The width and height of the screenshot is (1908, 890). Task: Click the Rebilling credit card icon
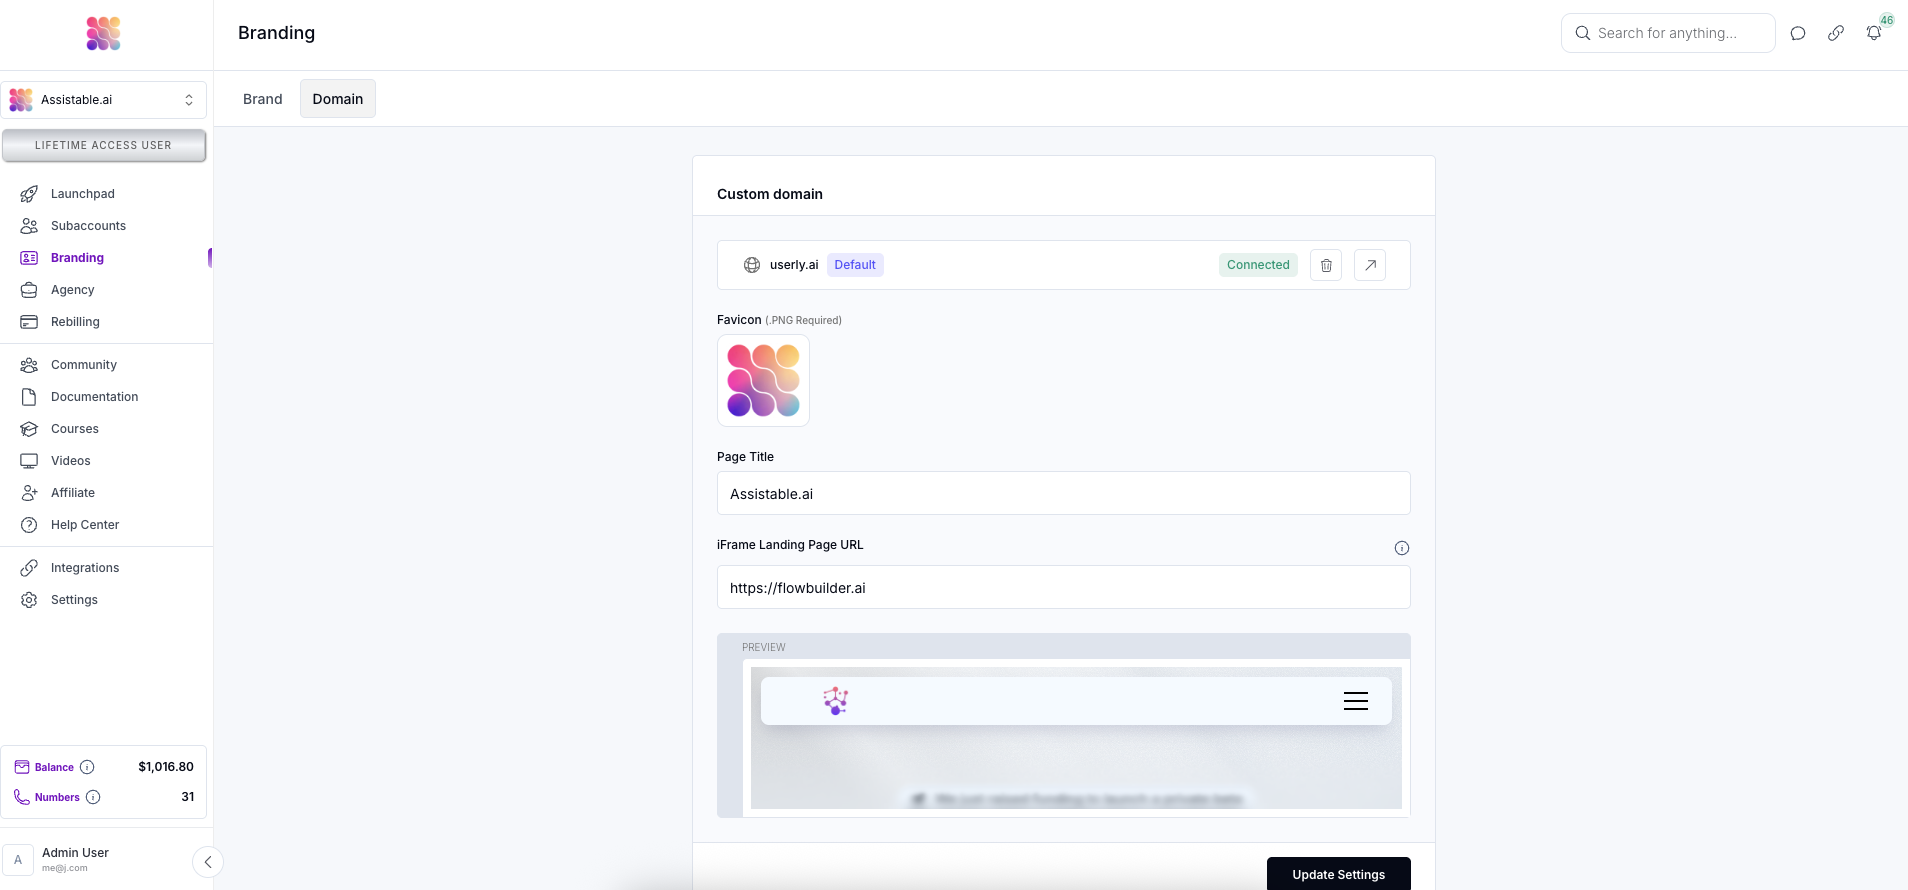(29, 322)
